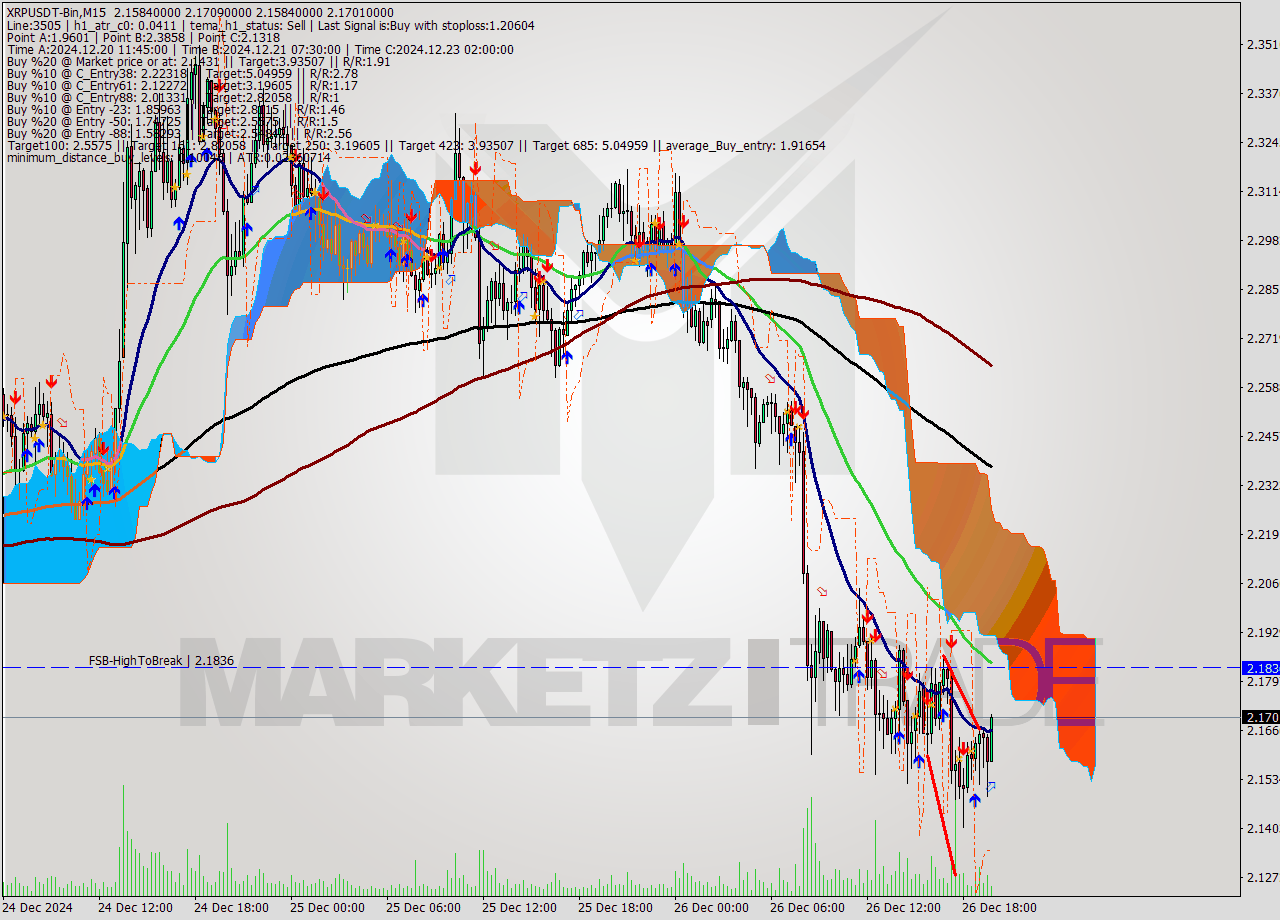Select the 'Buy %10 @ C_Entry61' line
The height and width of the screenshot is (920, 1280).
point(181,85)
